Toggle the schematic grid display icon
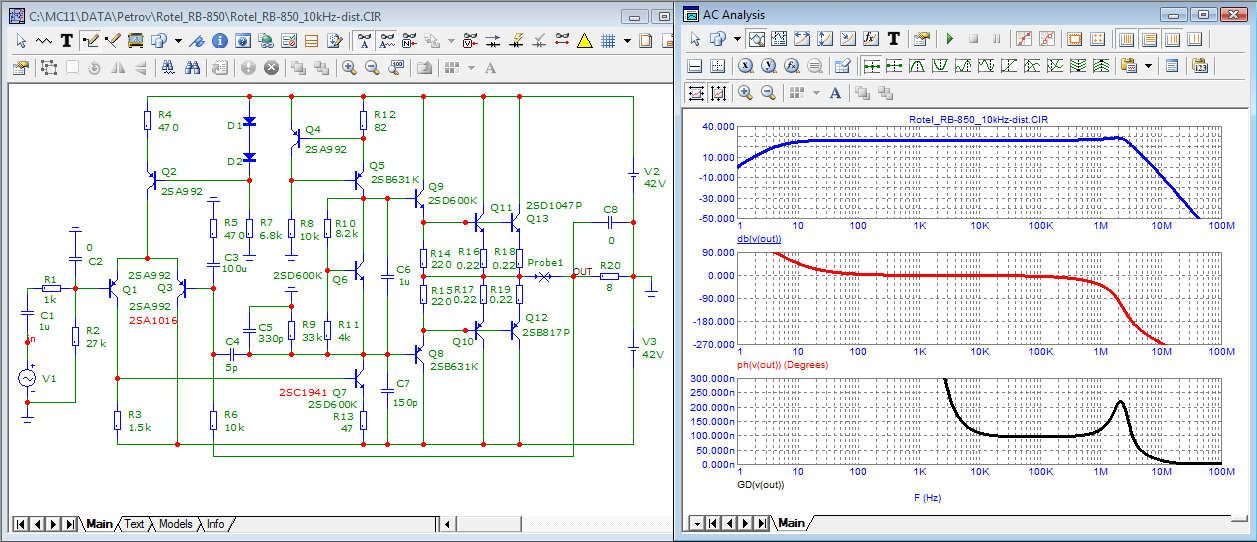Image resolution: width=1257 pixels, height=542 pixels. tap(608, 41)
